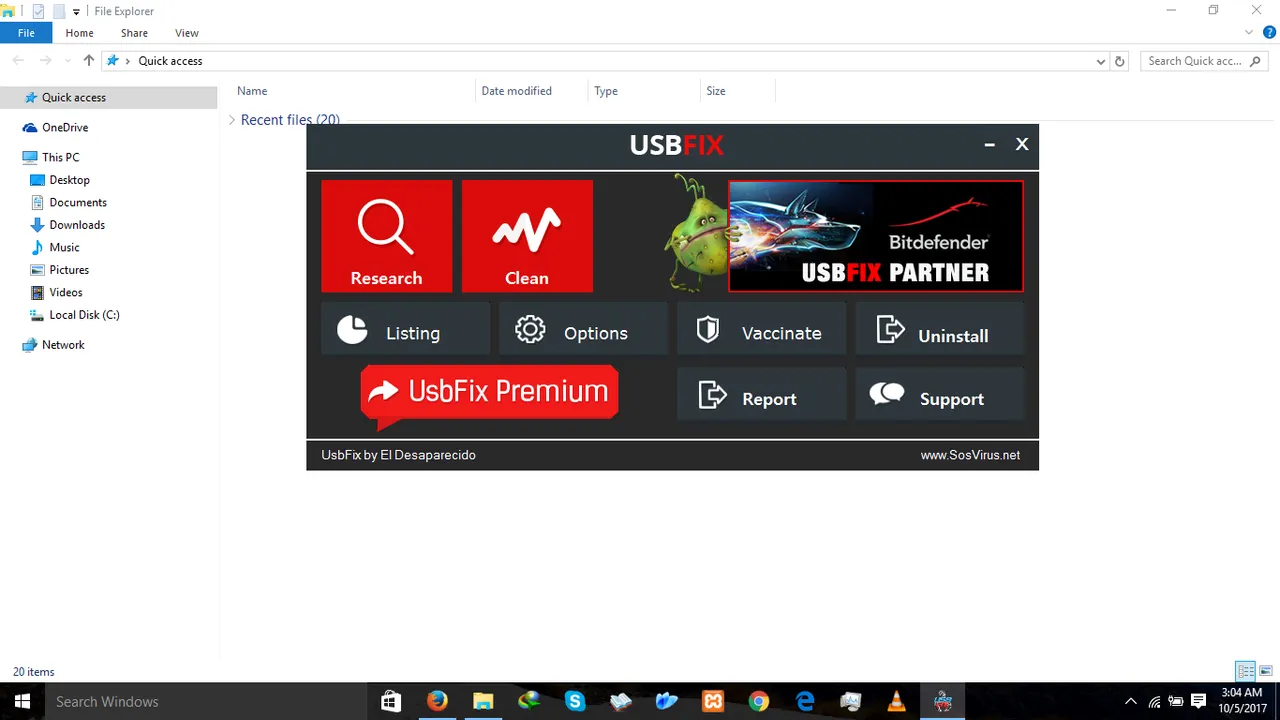
Task: Go up one folder level
Action: tap(89, 61)
